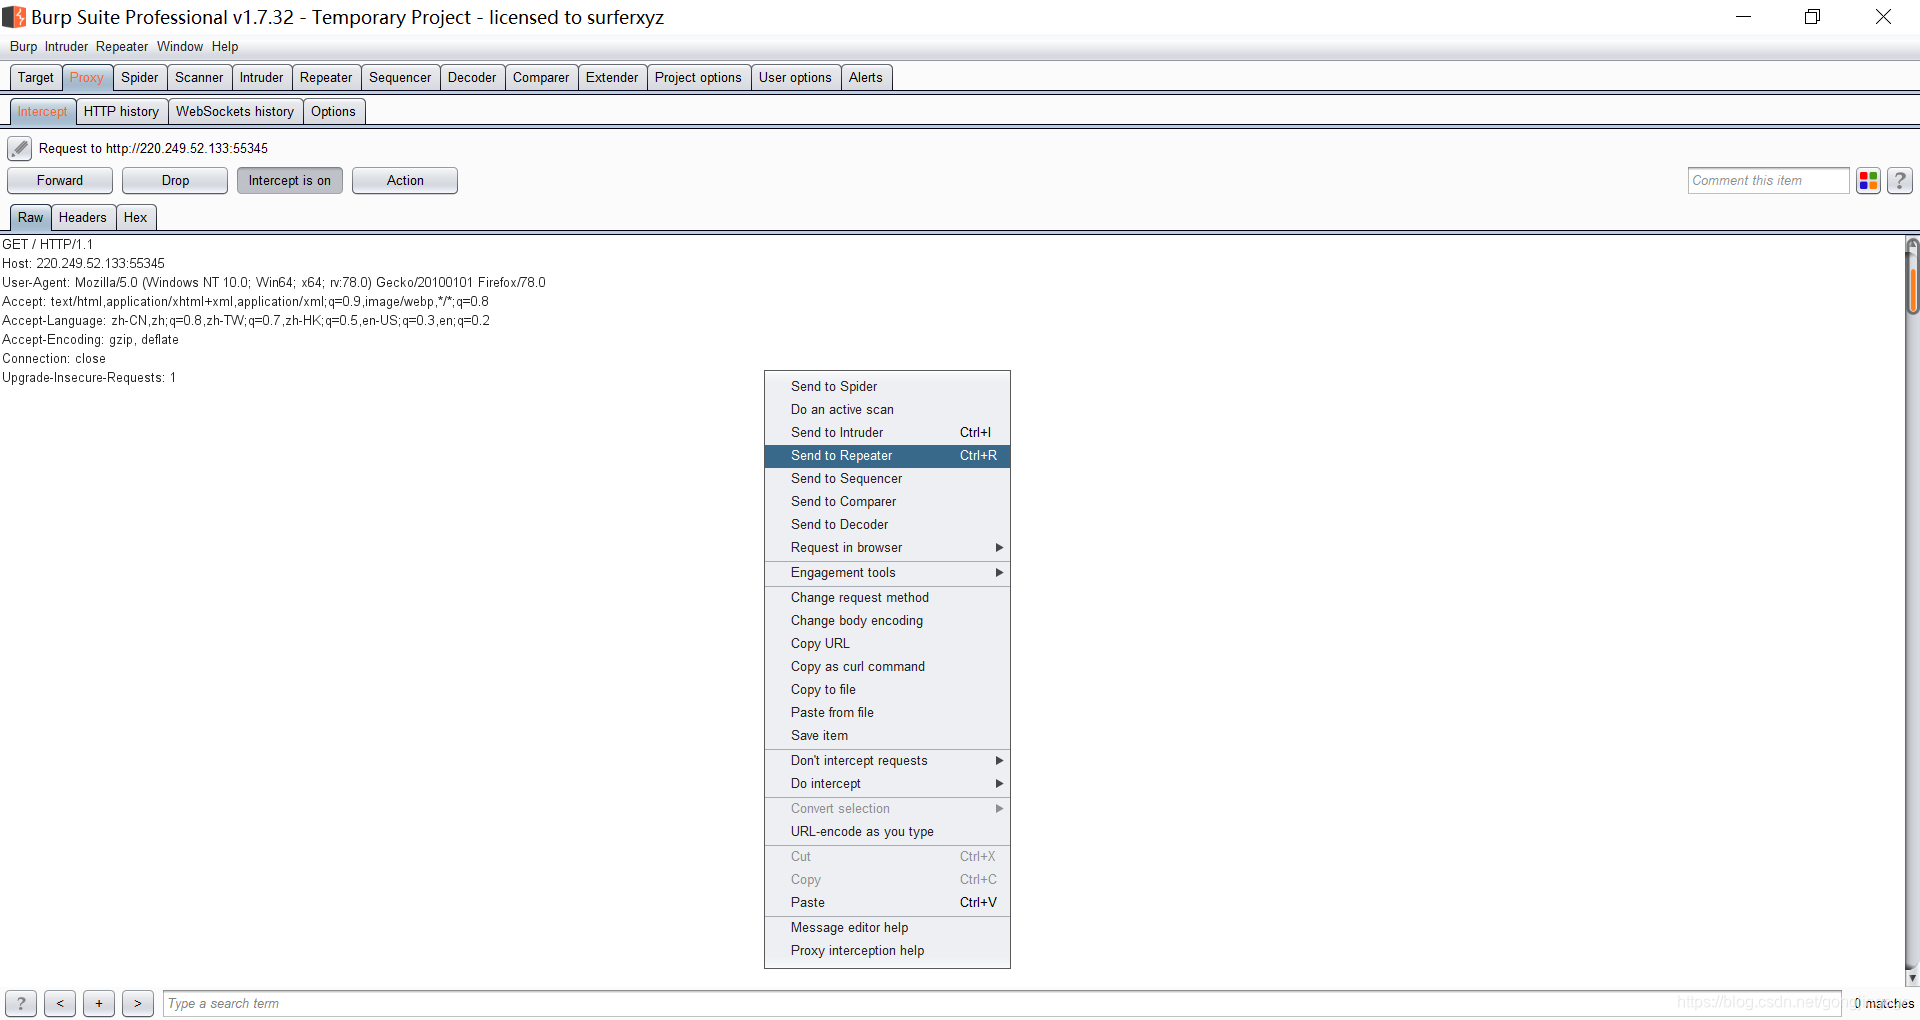Switch to HTTP history sub-tab
The image size is (1920, 1020).
click(121, 112)
